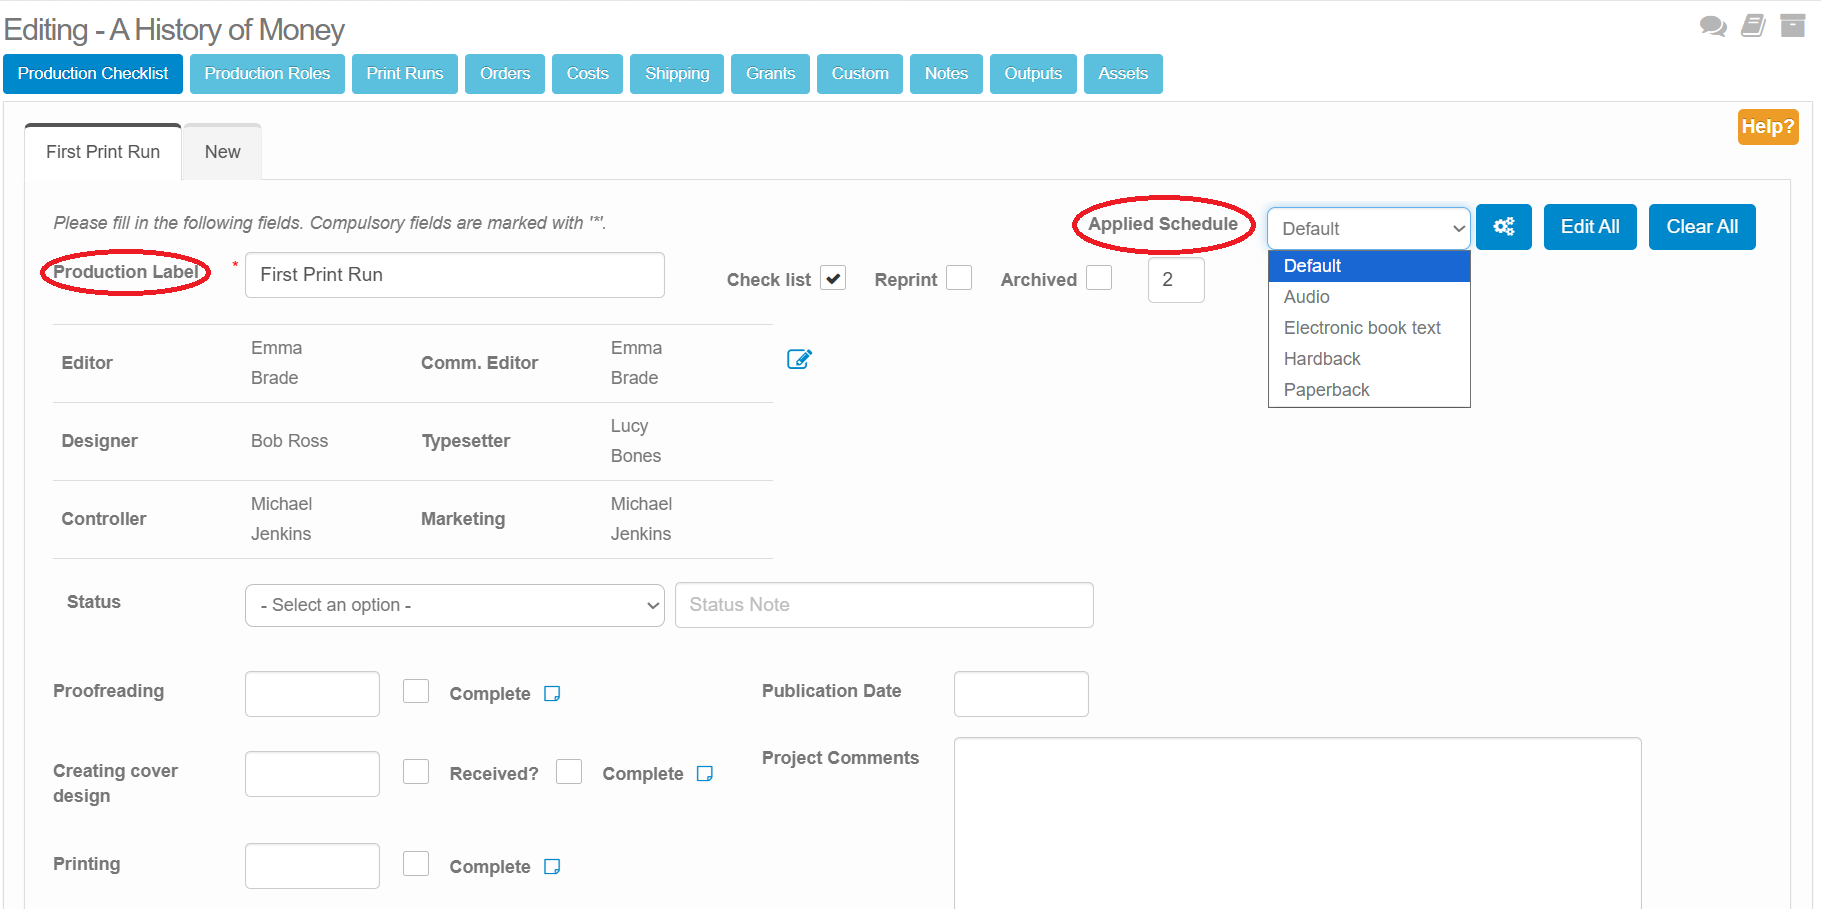Uncheck the Check list checkbox
Screen dimensions: 1821x909
(833, 278)
